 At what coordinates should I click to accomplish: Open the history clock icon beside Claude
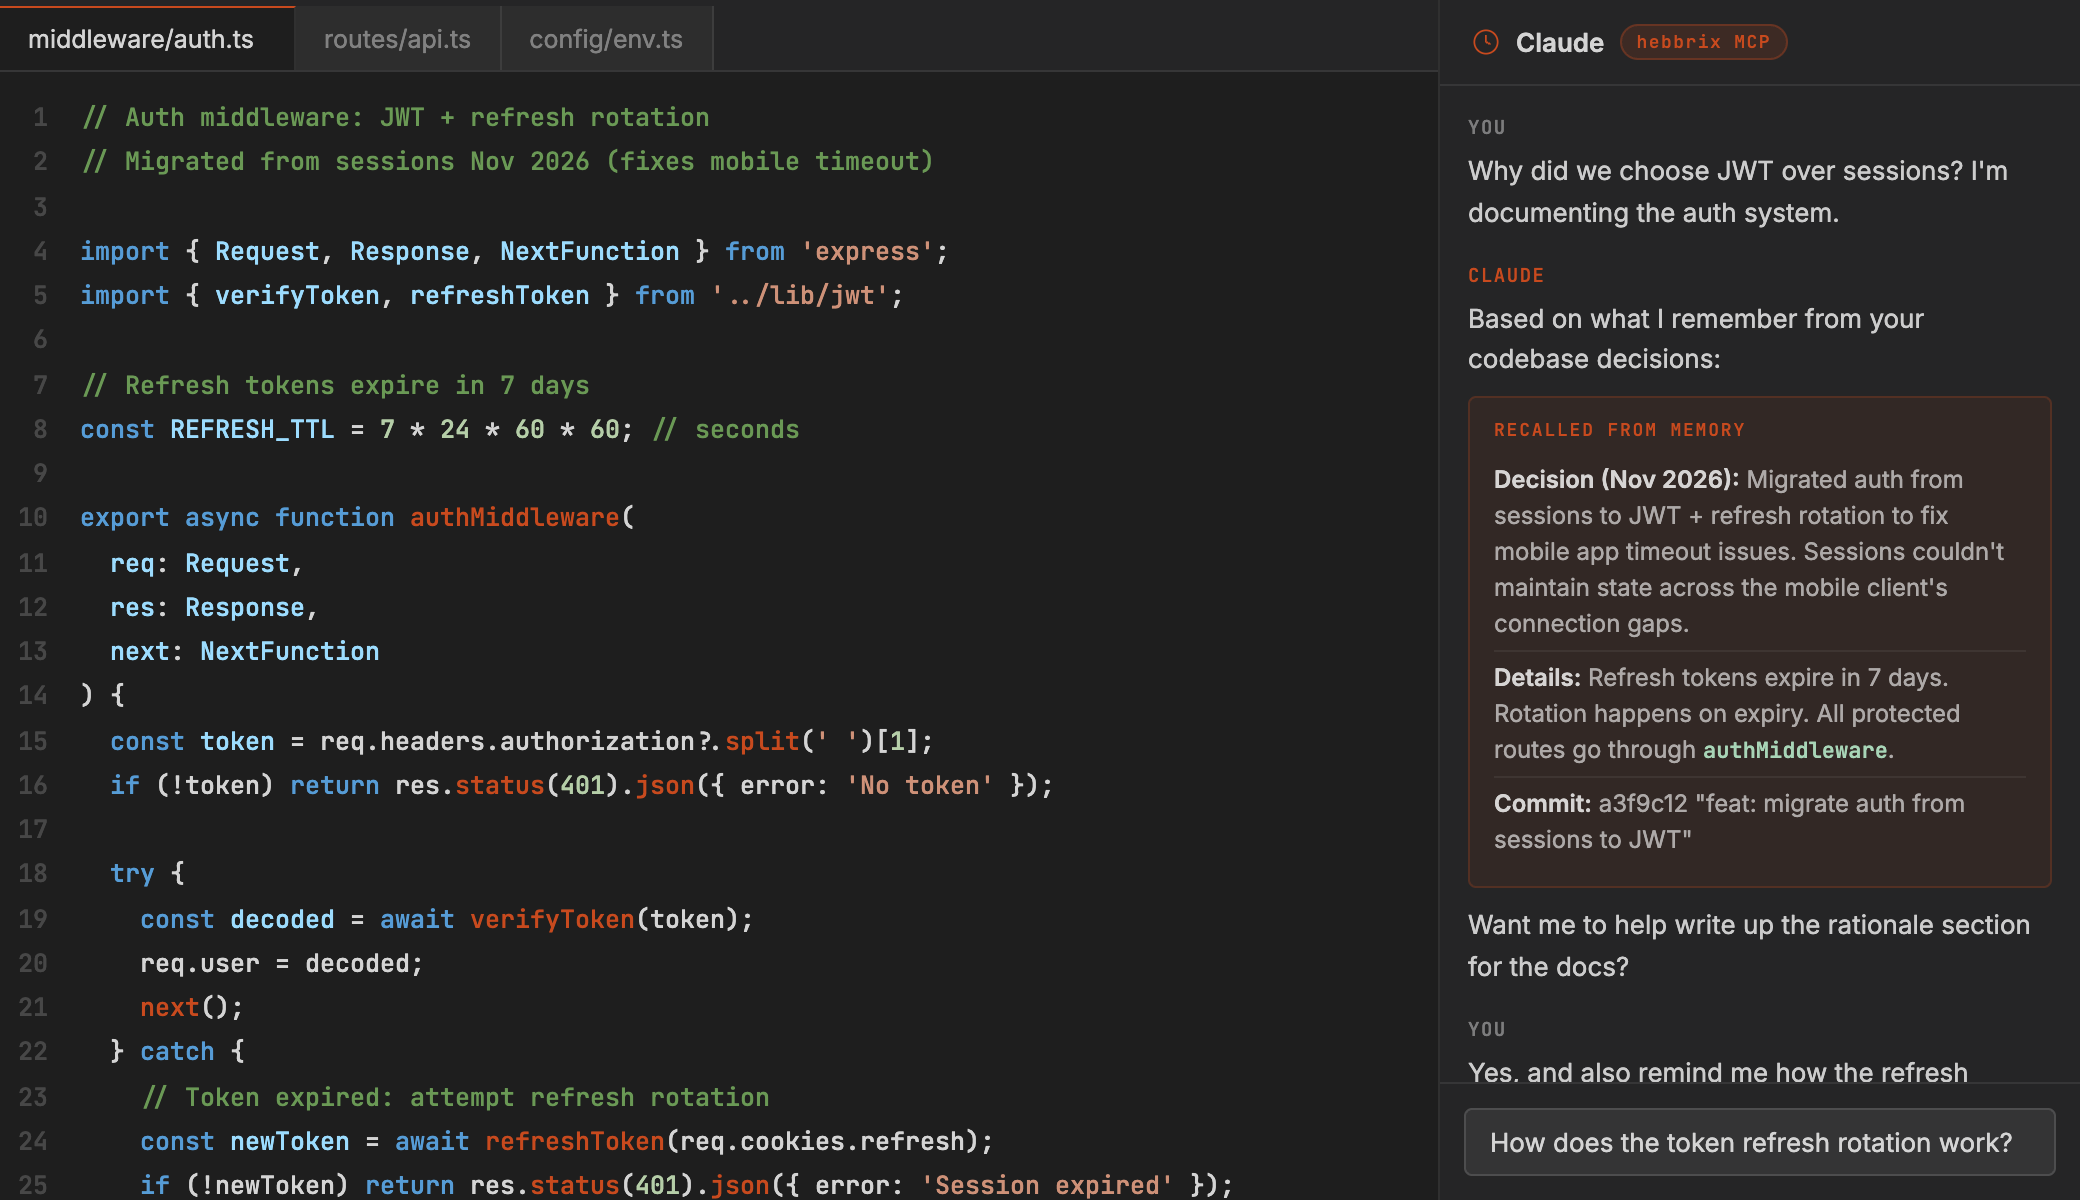click(1486, 42)
